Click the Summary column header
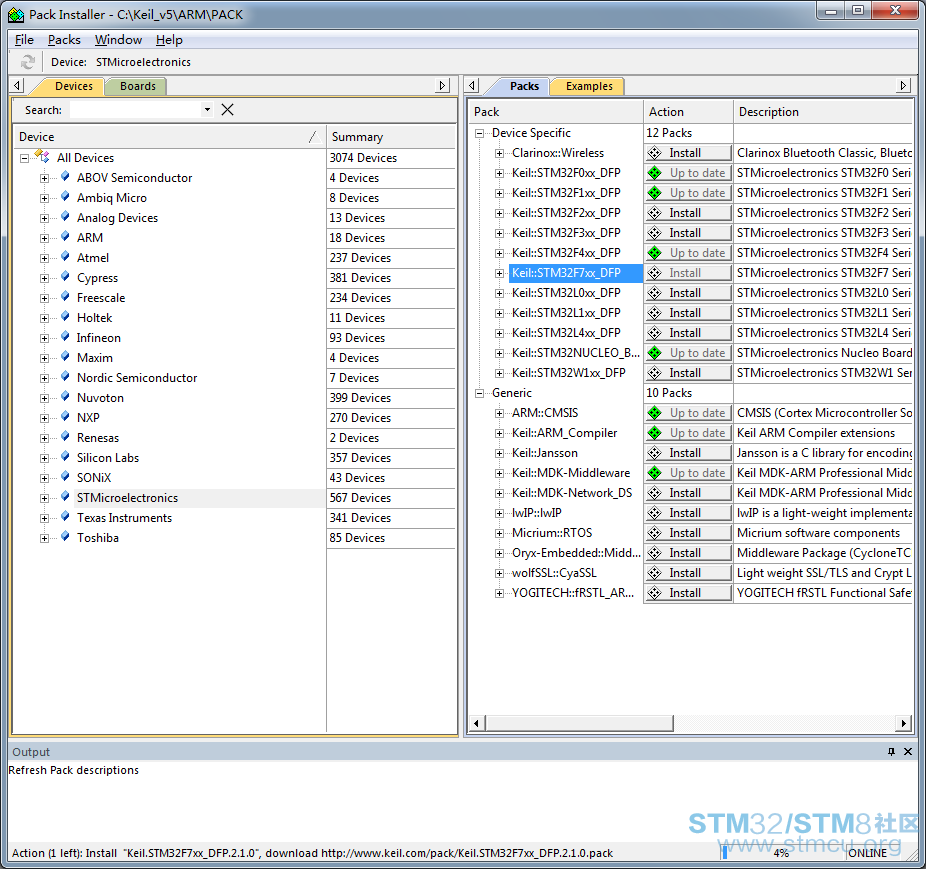 click(391, 136)
